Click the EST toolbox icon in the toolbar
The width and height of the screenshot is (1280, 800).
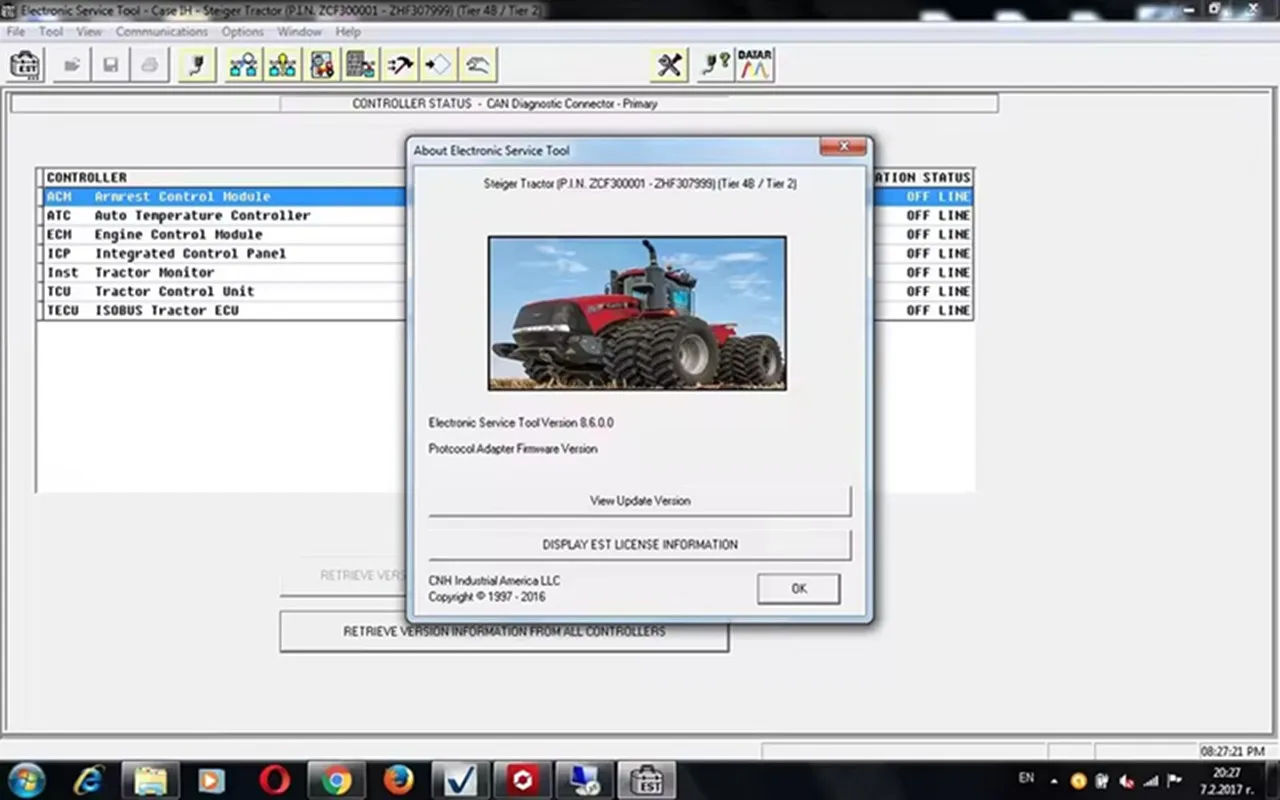pos(25,66)
